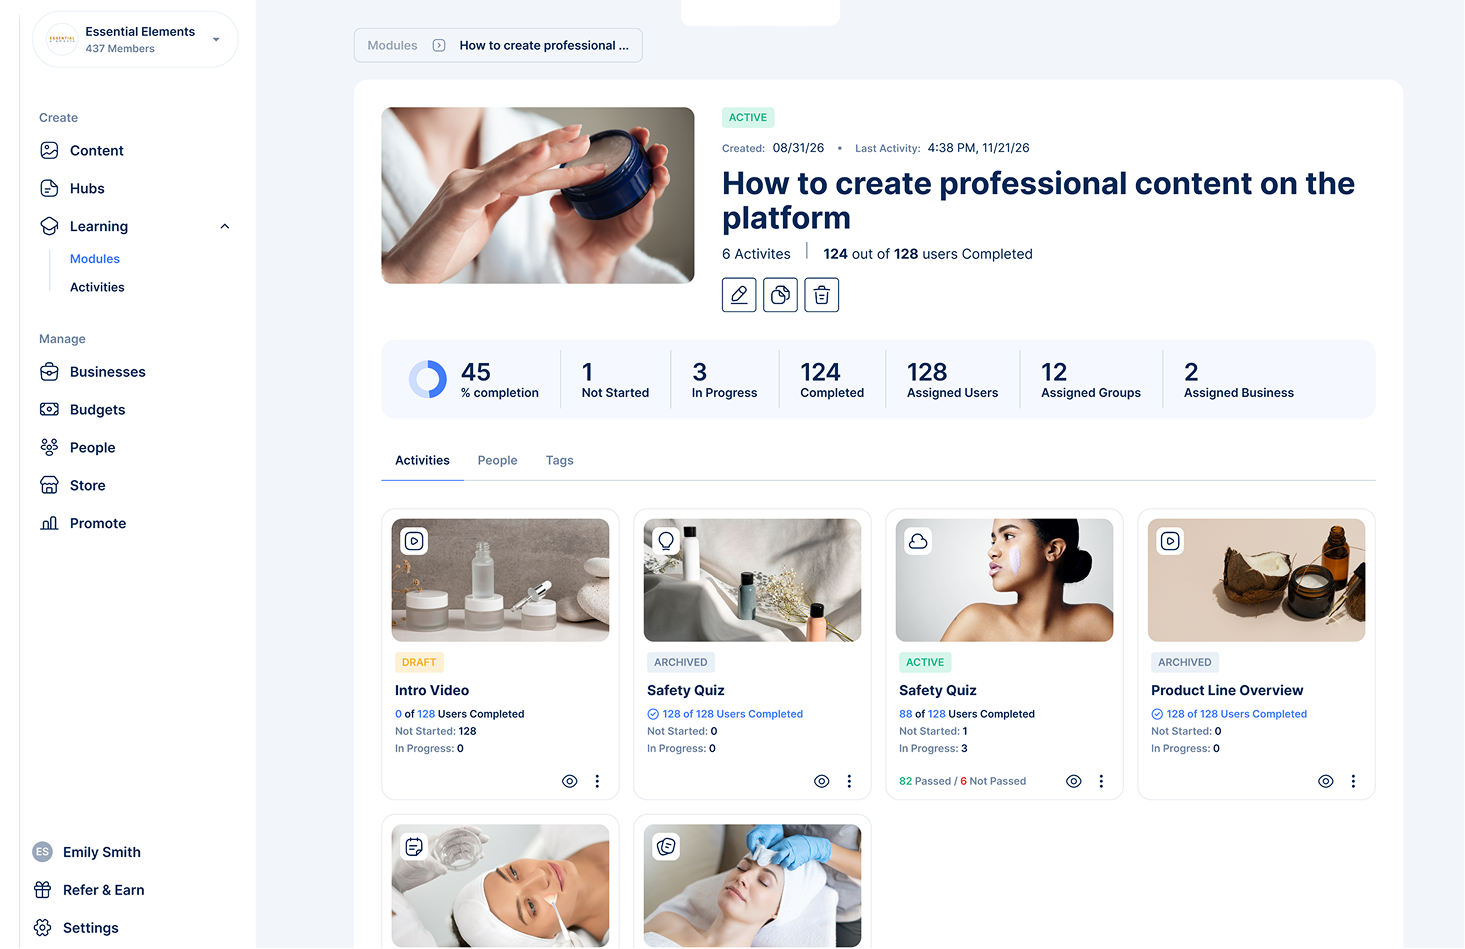The height and width of the screenshot is (949, 1465).
Task: Click '124 Completed' statistic
Action: tap(832, 379)
